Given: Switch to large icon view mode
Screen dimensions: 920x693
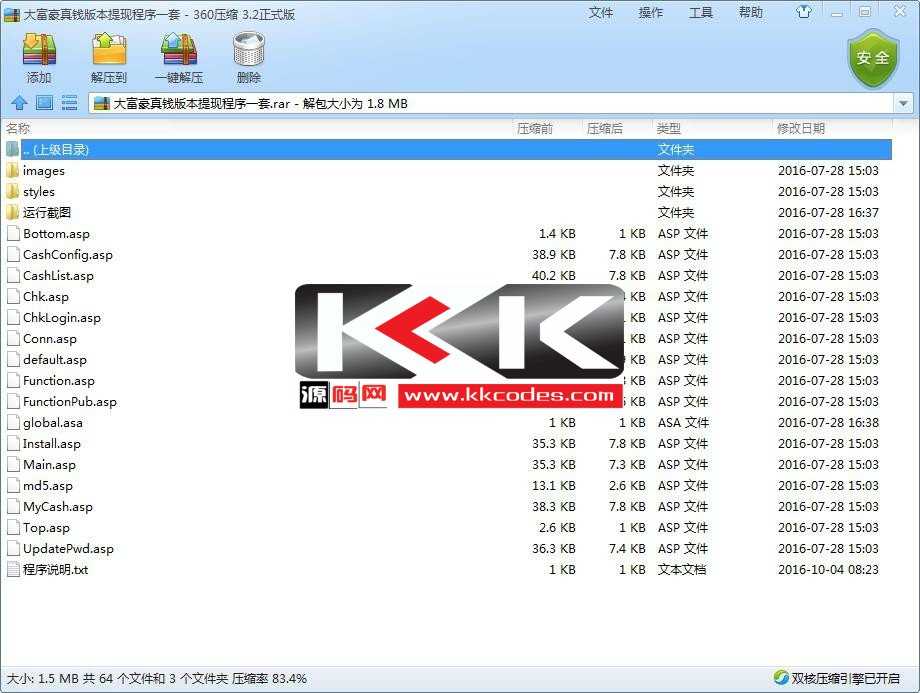Looking at the screenshot, I should pos(44,103).
